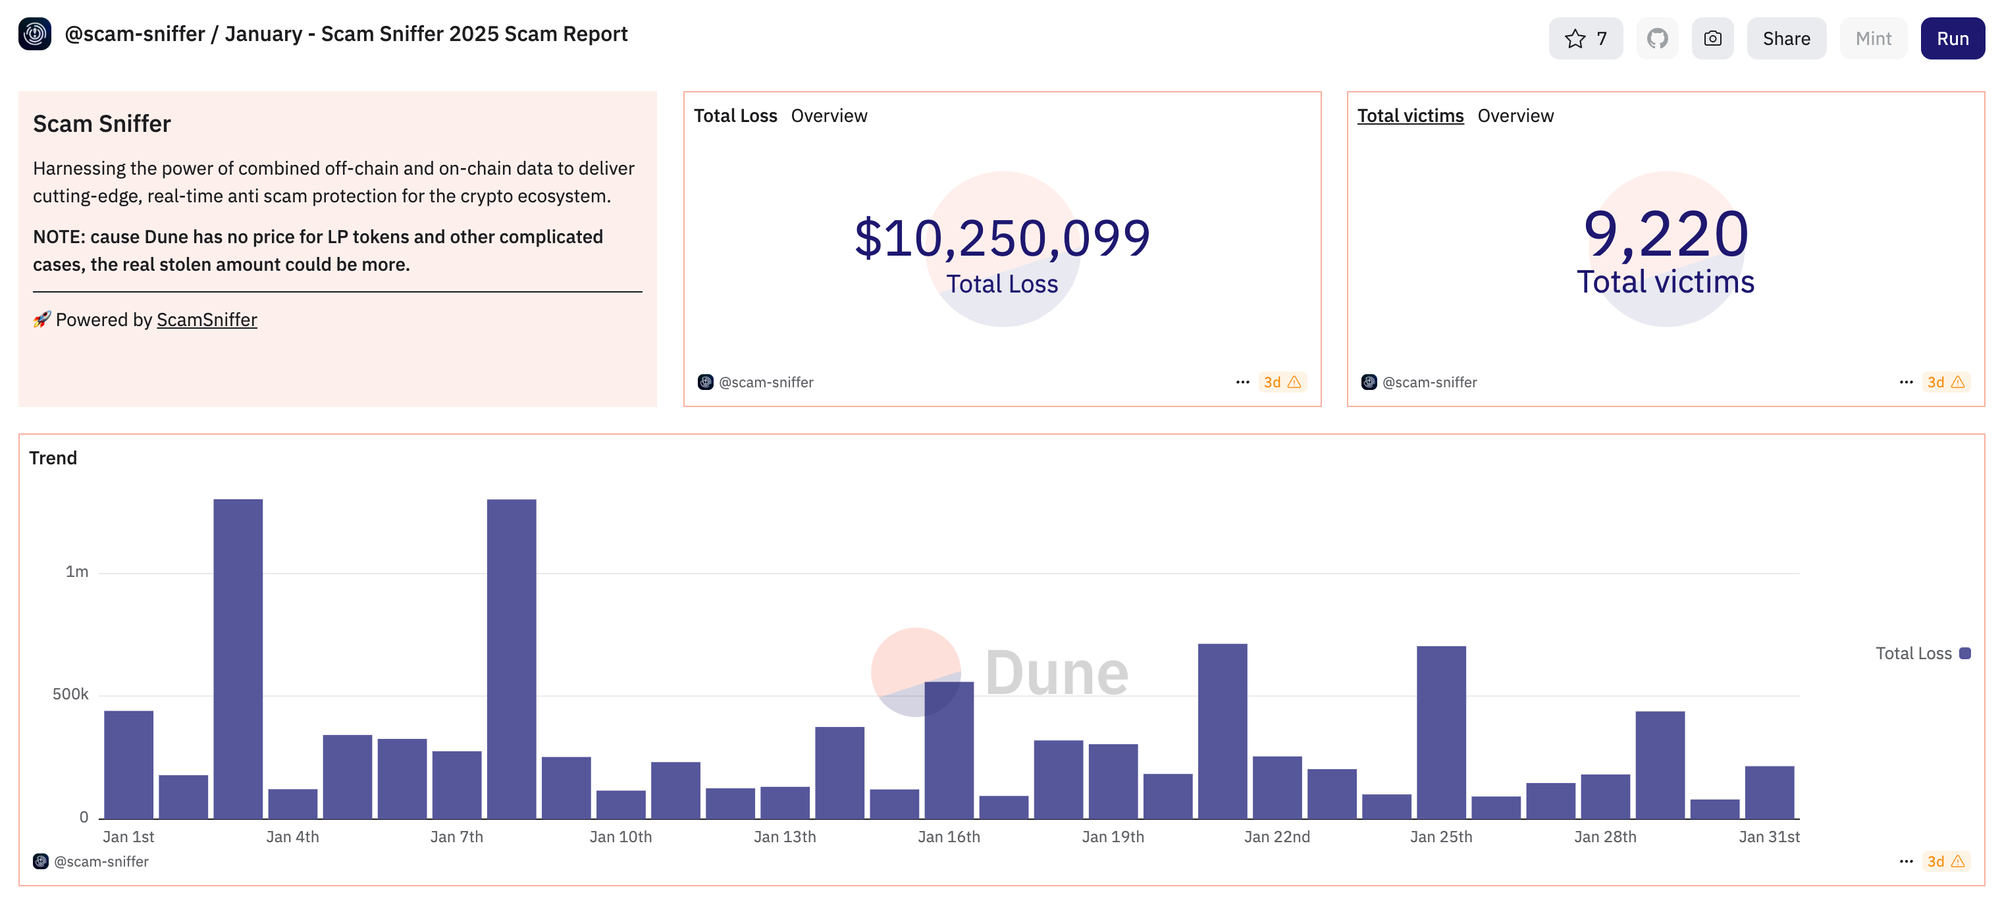Take a snapshot with the camera icon
This screenshot has height=905, width=2000.
tap(1712, 39)
